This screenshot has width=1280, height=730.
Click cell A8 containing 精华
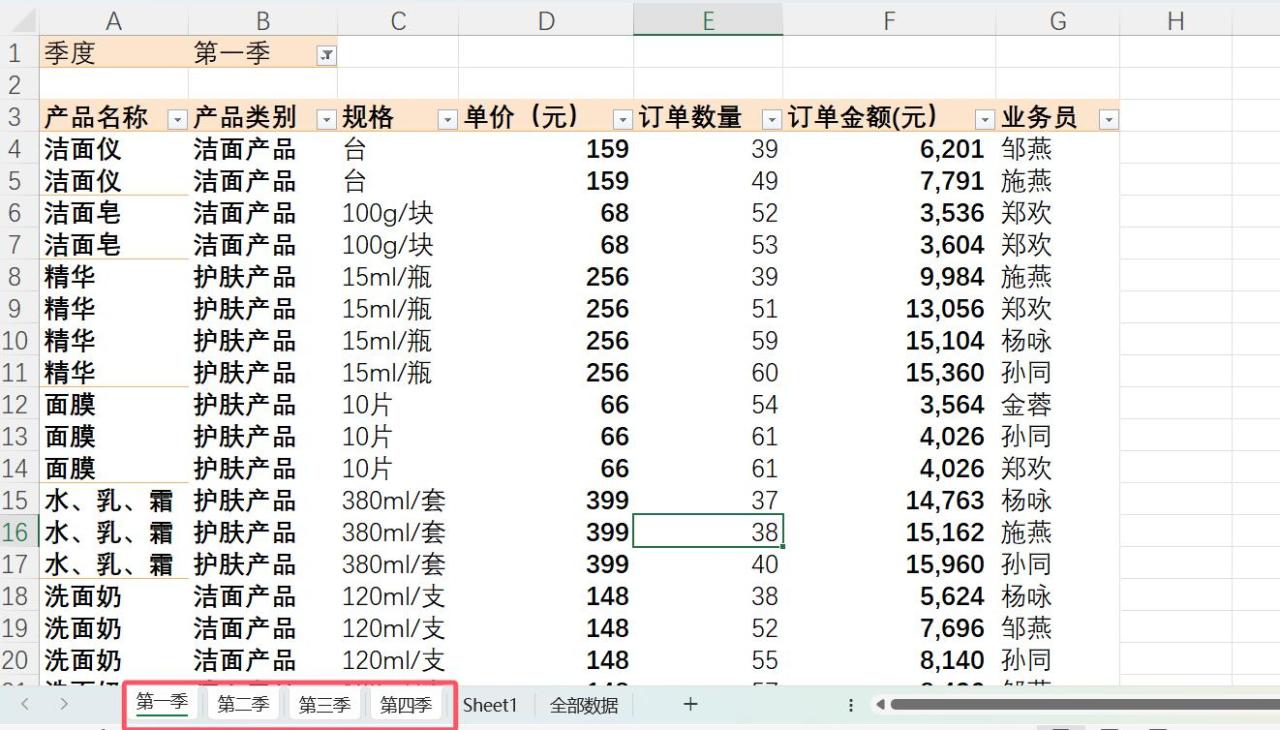click(x=113, y=277)
